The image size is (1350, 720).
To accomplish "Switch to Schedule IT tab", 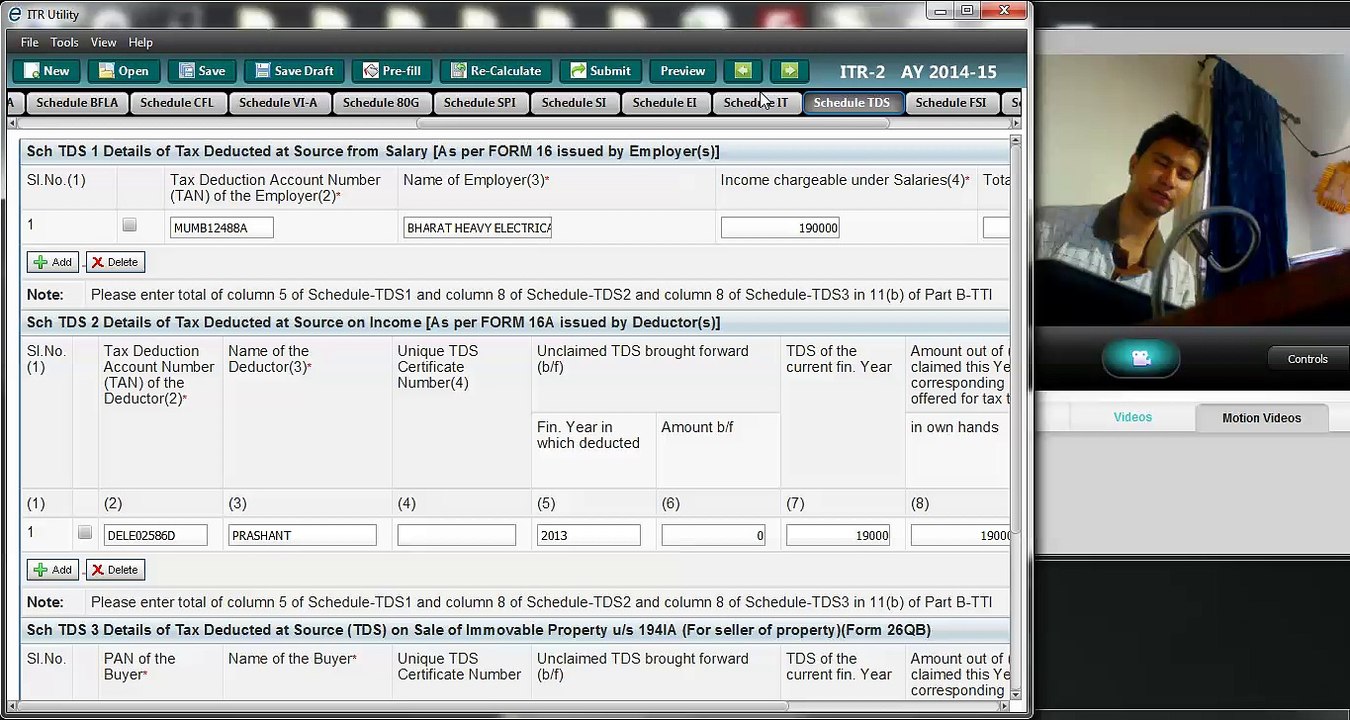I will click(755, 103).
